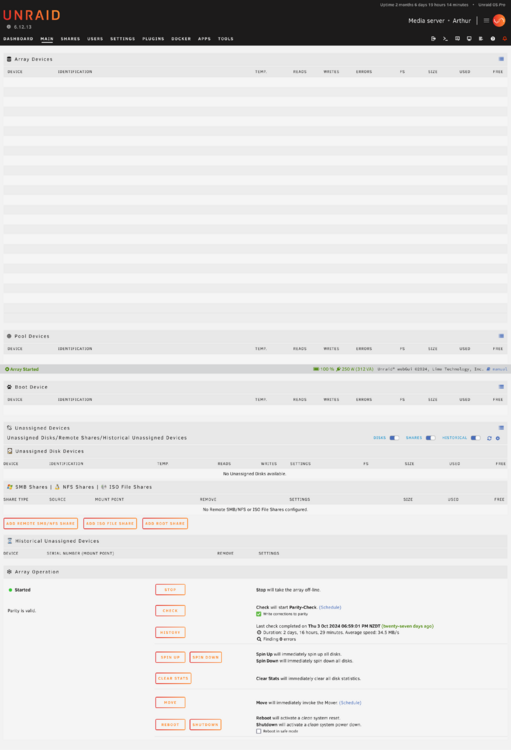Screen dimensions: 511x750
Task: Click the UPS 250 W load status
Action: point(355,369)
